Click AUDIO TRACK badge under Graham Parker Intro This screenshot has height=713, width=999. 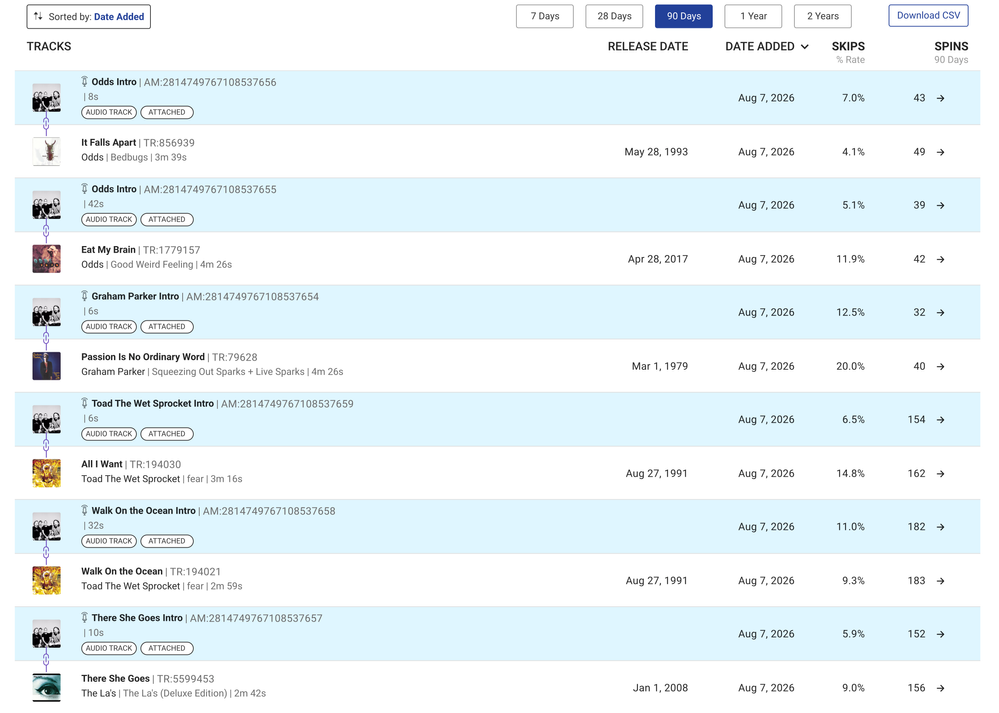coord(109,327)
